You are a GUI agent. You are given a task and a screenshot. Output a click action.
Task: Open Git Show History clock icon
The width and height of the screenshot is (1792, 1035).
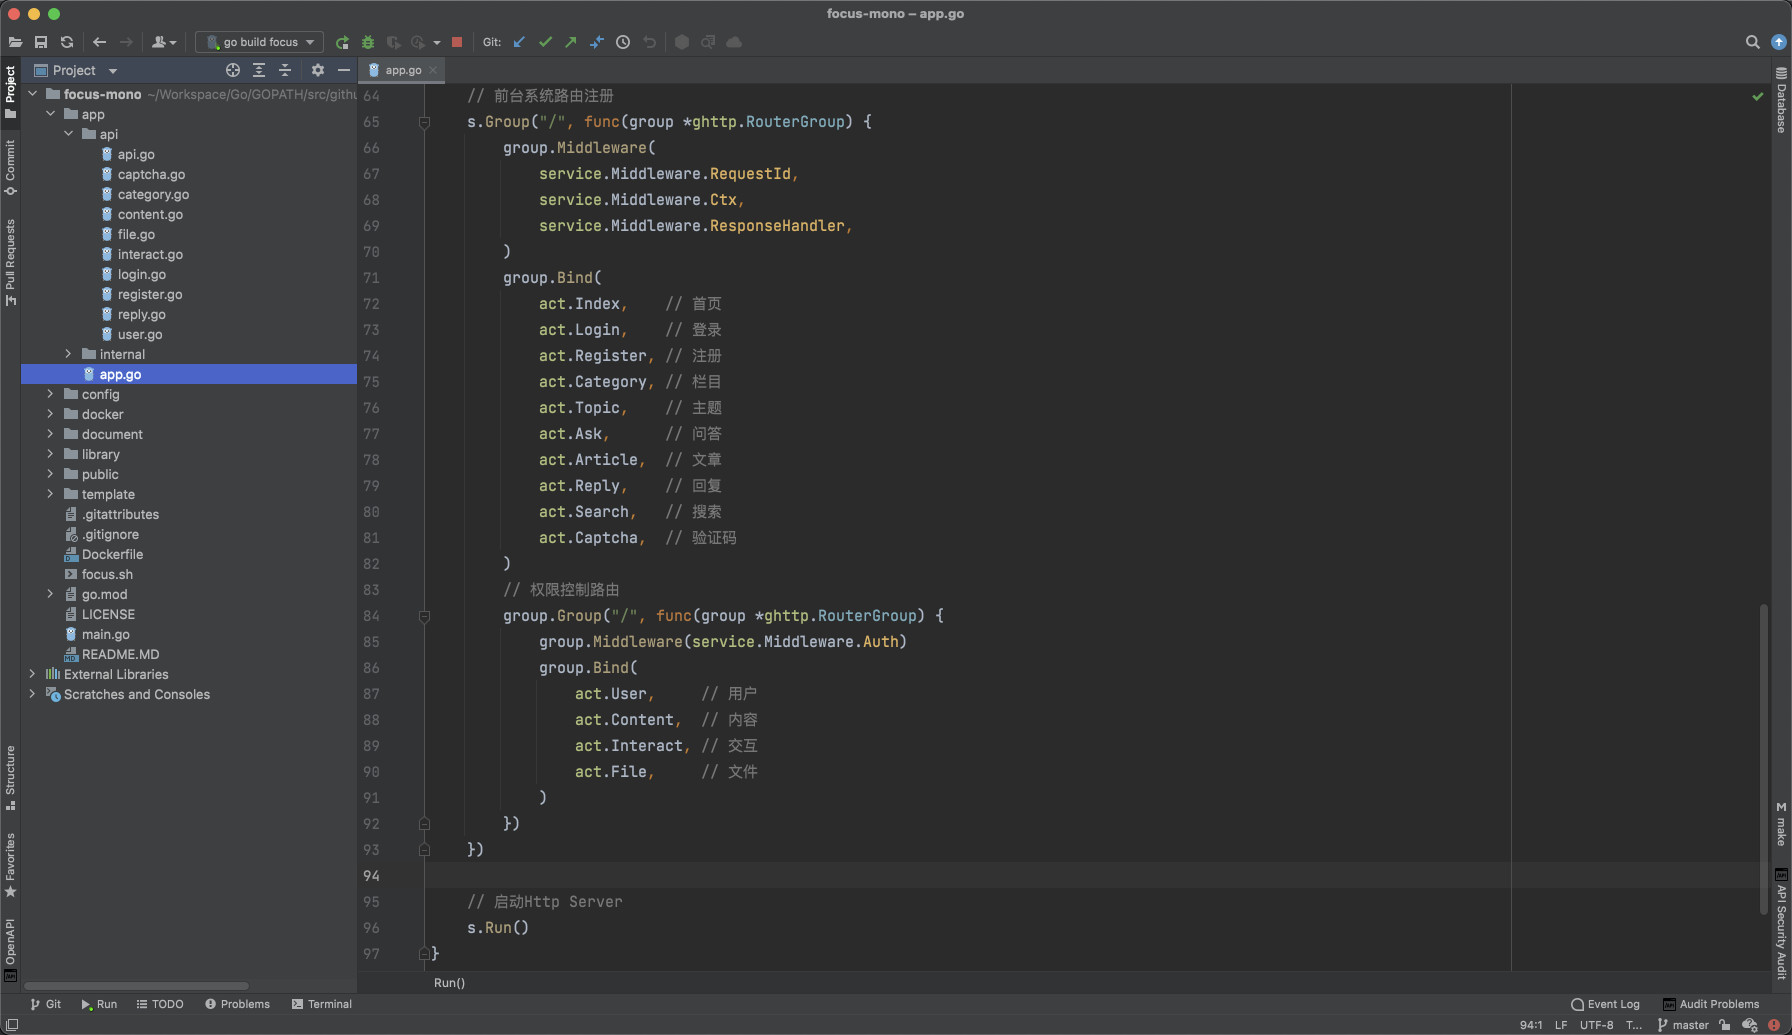pos(623,42)
